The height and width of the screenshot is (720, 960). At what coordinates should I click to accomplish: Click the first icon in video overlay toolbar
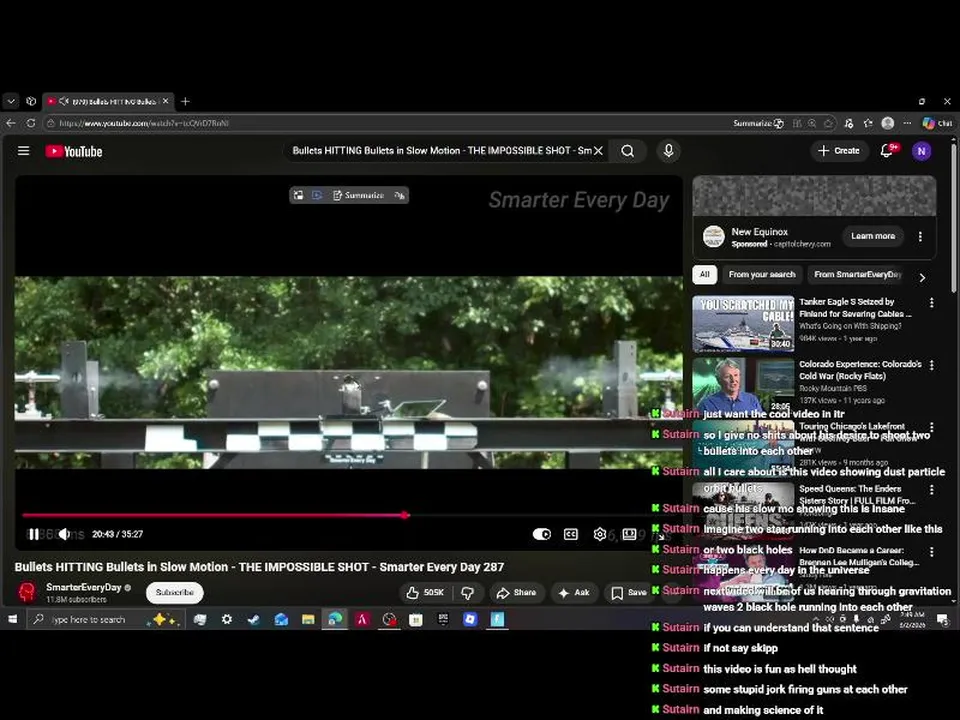(298, 195)
